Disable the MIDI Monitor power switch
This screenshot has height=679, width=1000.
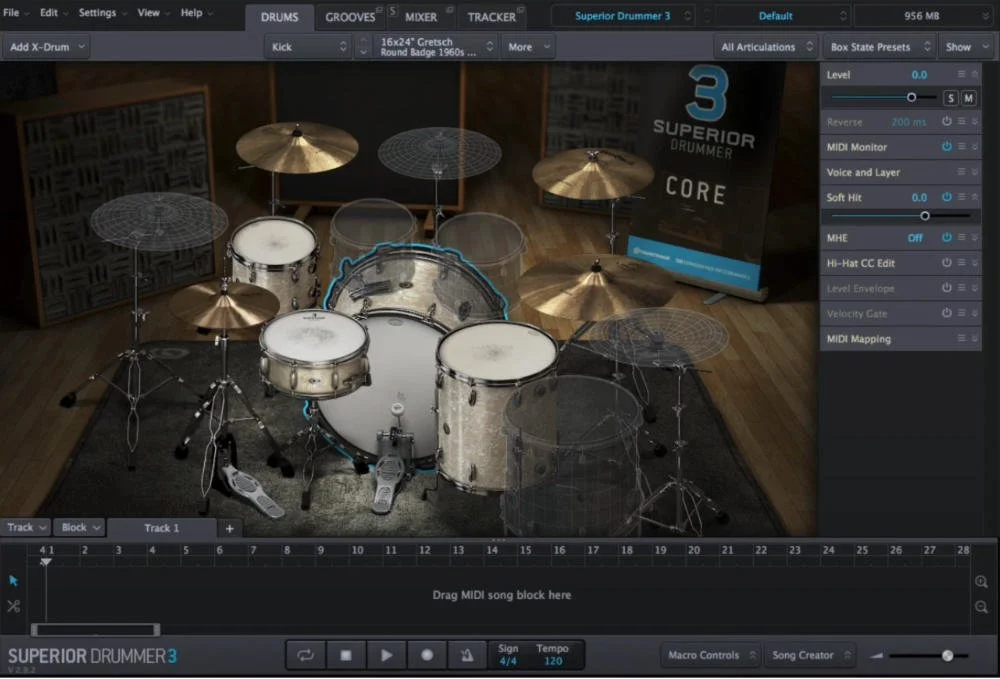click(x=946, y=147)
